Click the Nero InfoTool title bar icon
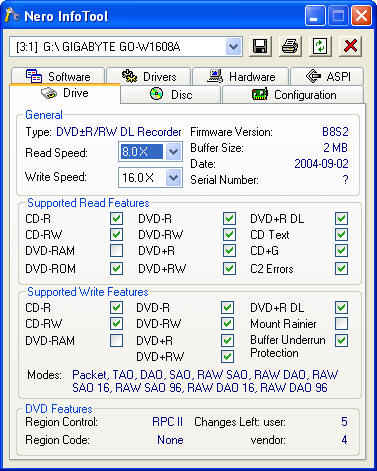 pos(12,15)
